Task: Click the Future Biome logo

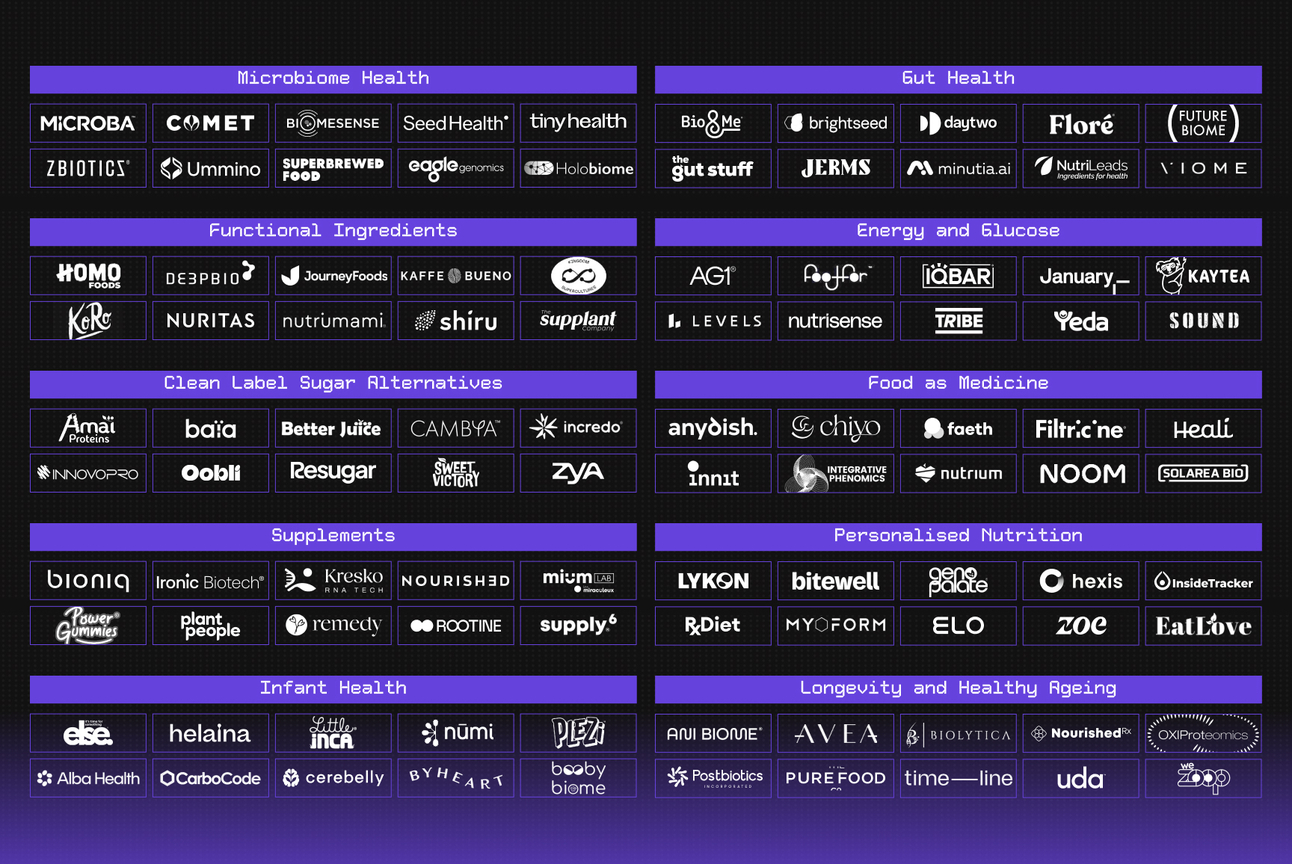Action: [x=1203, y=123]
